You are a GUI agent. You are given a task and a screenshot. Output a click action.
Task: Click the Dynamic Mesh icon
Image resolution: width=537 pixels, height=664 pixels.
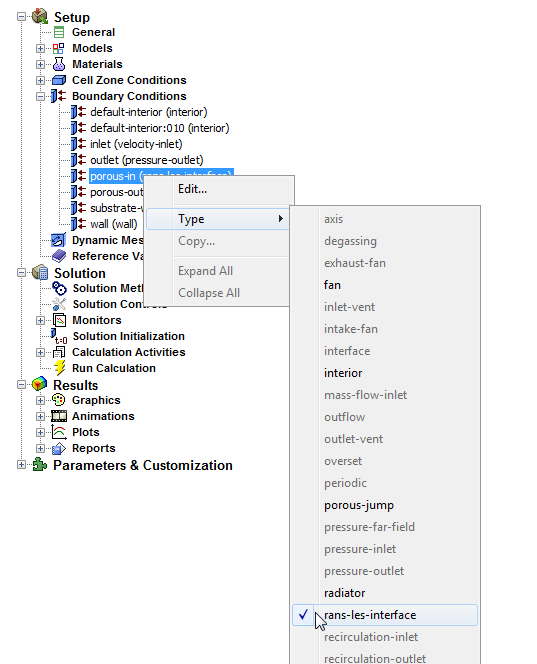pyautogui.click(x=58, y=240)
